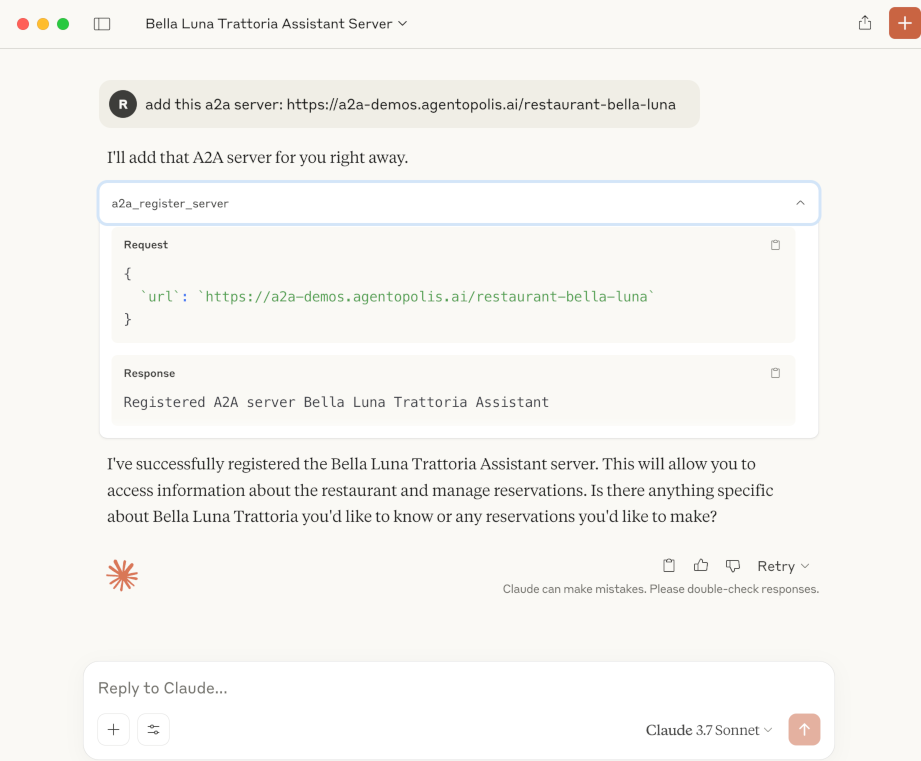Click the Claude starburst logo

(x=122, y=575)
